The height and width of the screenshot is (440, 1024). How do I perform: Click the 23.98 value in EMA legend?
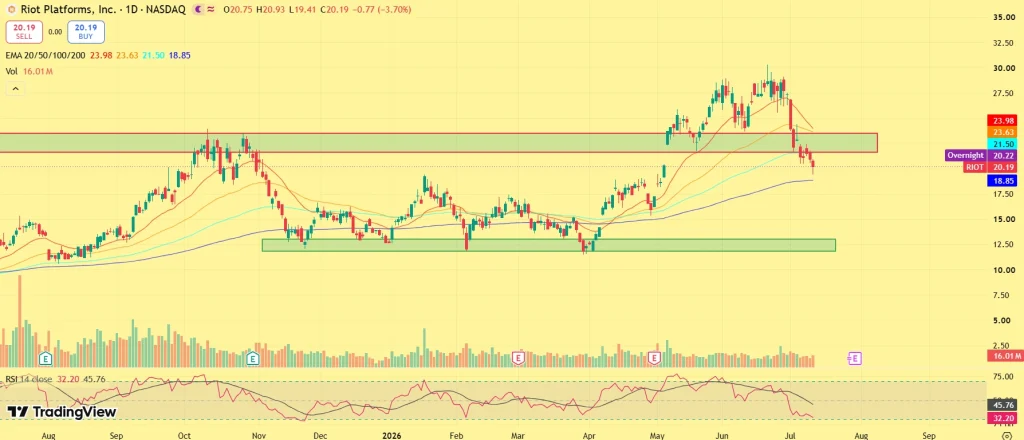coord(101,55)
